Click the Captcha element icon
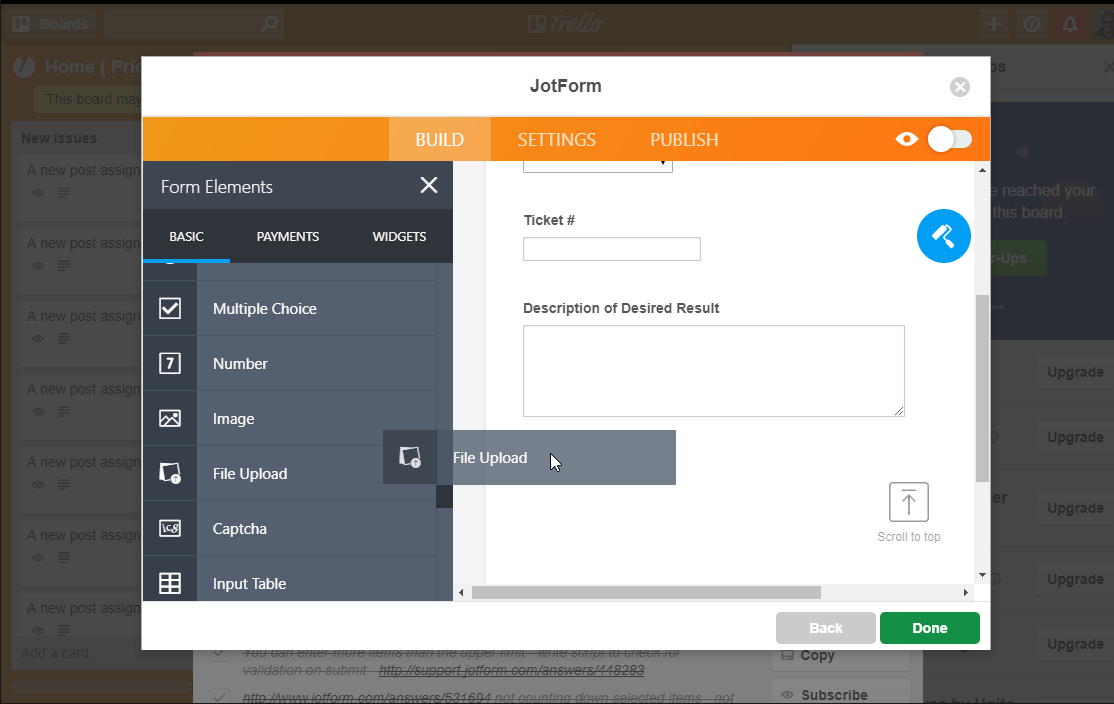Image resolution: width=1114 pixels, height=704 pixels. (170, 529)
